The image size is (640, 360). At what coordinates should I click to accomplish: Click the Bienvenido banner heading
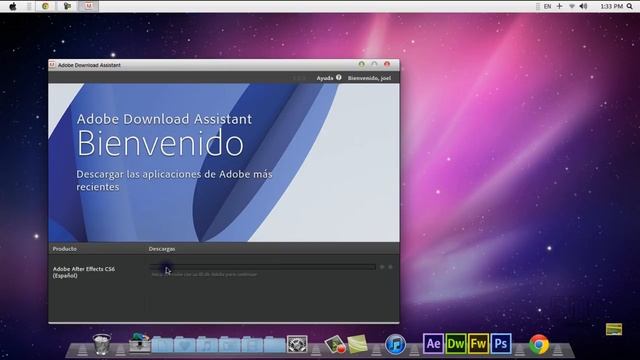(160, 143)
